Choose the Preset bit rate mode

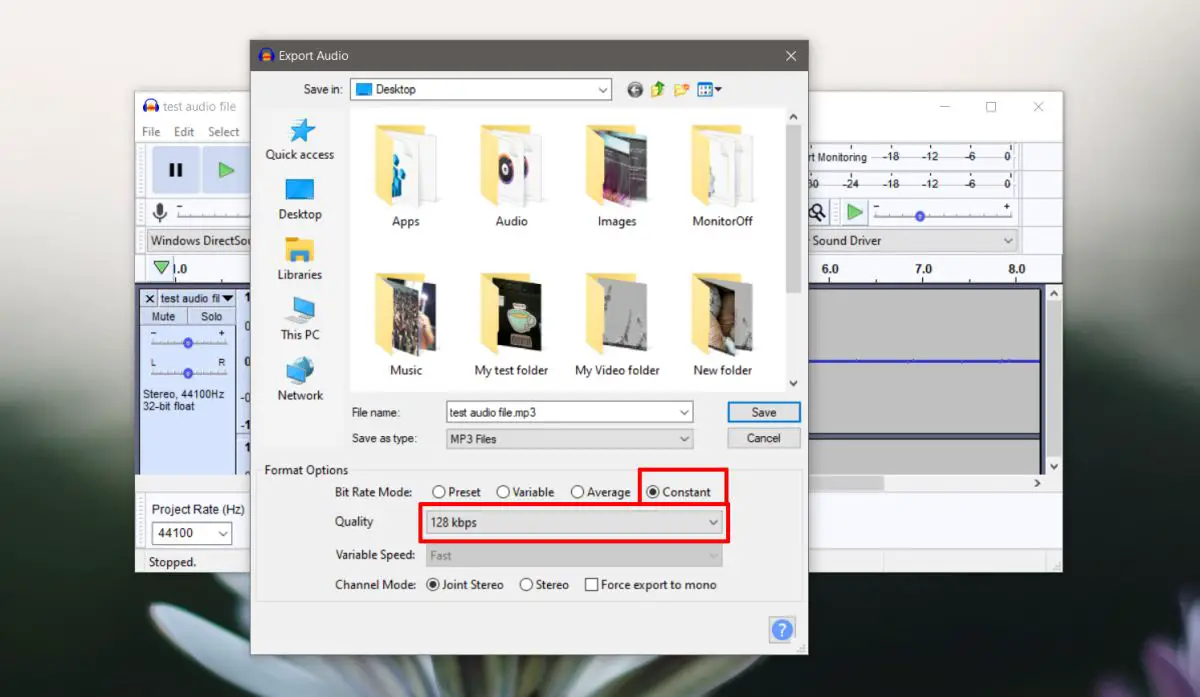coord(456,492)
